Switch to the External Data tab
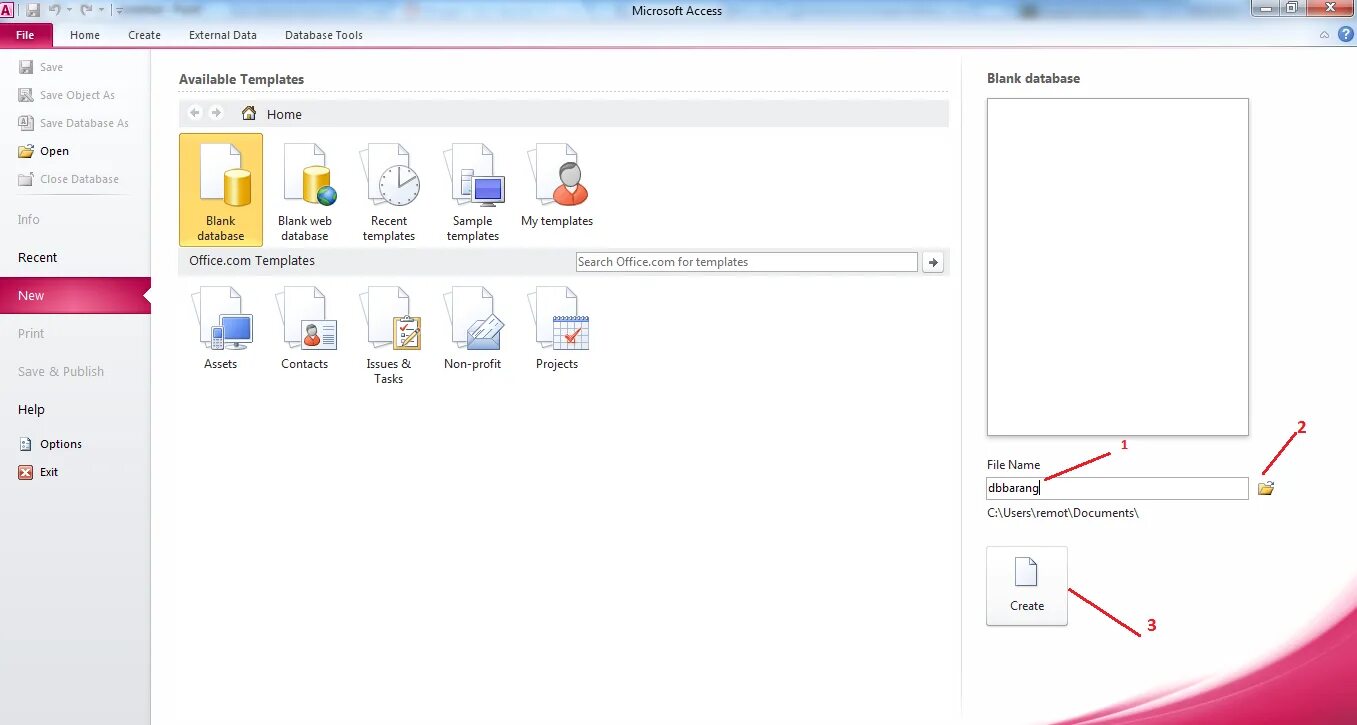The width and height of the screenshot is (1357, 725). coord(223,35)
